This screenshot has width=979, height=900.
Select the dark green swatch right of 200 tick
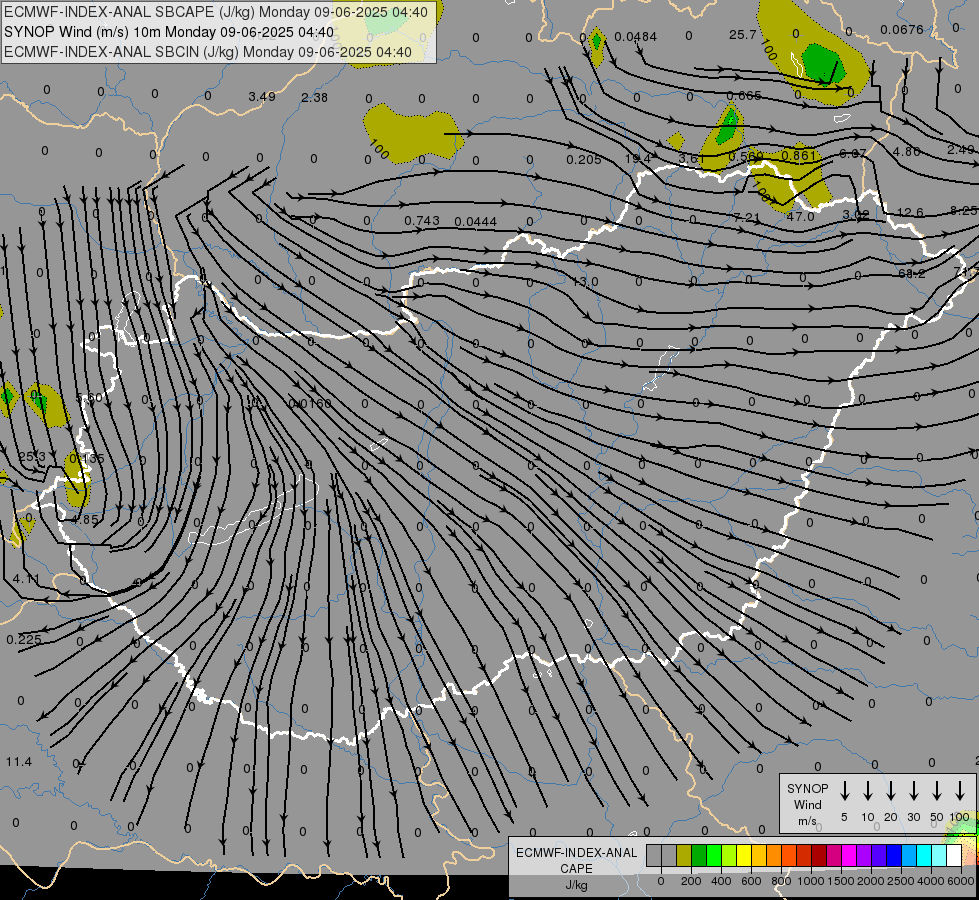(x=699, y=855)
